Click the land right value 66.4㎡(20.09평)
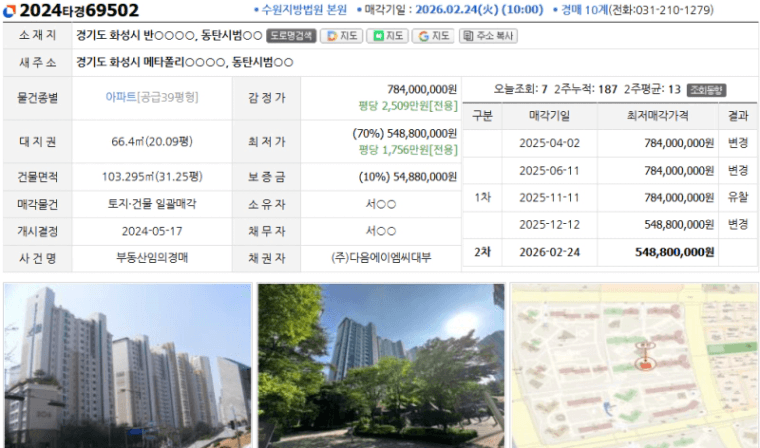The width and height of the screenshot is (760, 448). pos(152,142)
